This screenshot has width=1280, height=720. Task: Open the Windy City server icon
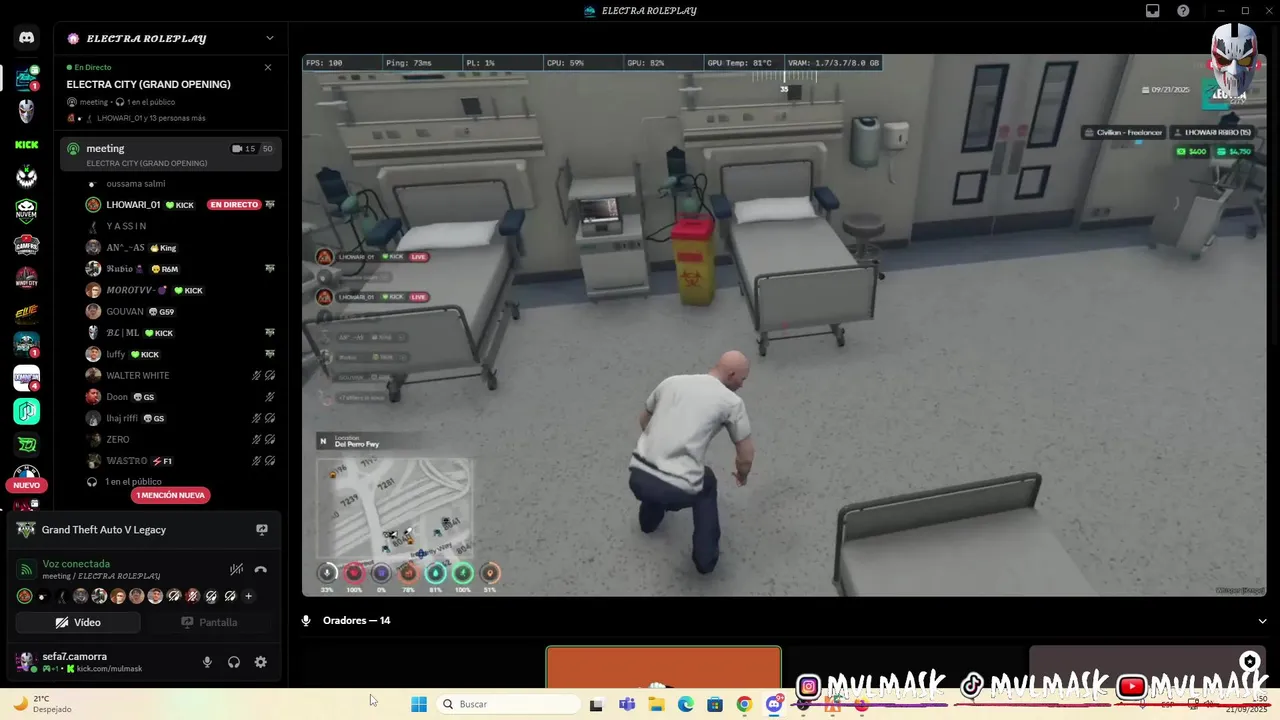[x=27, y=278]
